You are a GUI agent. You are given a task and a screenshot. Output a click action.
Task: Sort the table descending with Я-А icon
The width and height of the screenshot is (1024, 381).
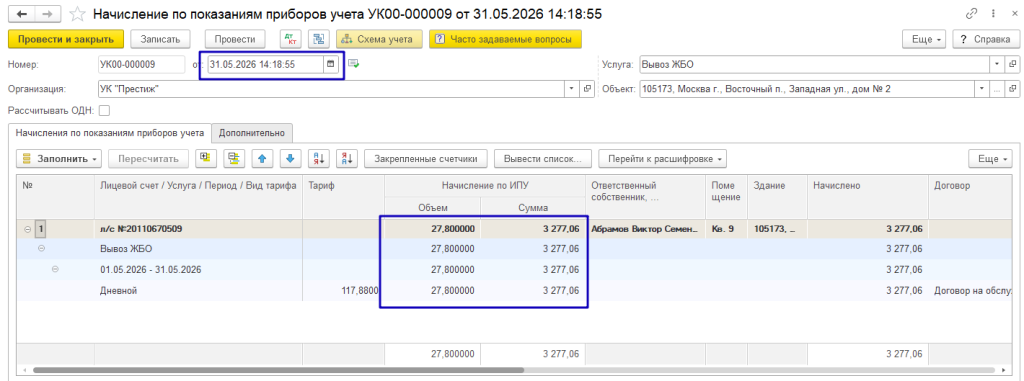click(346, 158)
